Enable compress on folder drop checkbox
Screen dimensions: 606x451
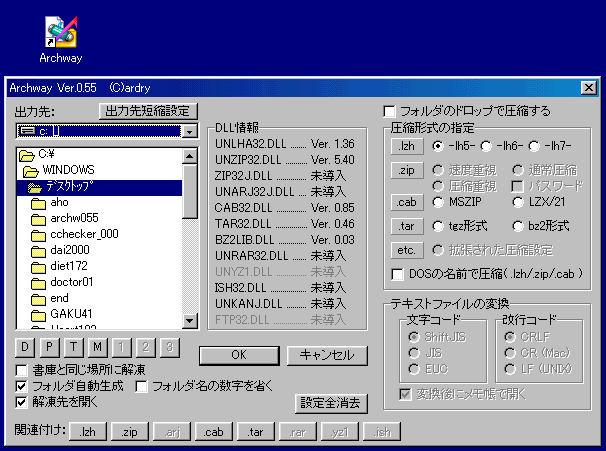click(391, 111)
